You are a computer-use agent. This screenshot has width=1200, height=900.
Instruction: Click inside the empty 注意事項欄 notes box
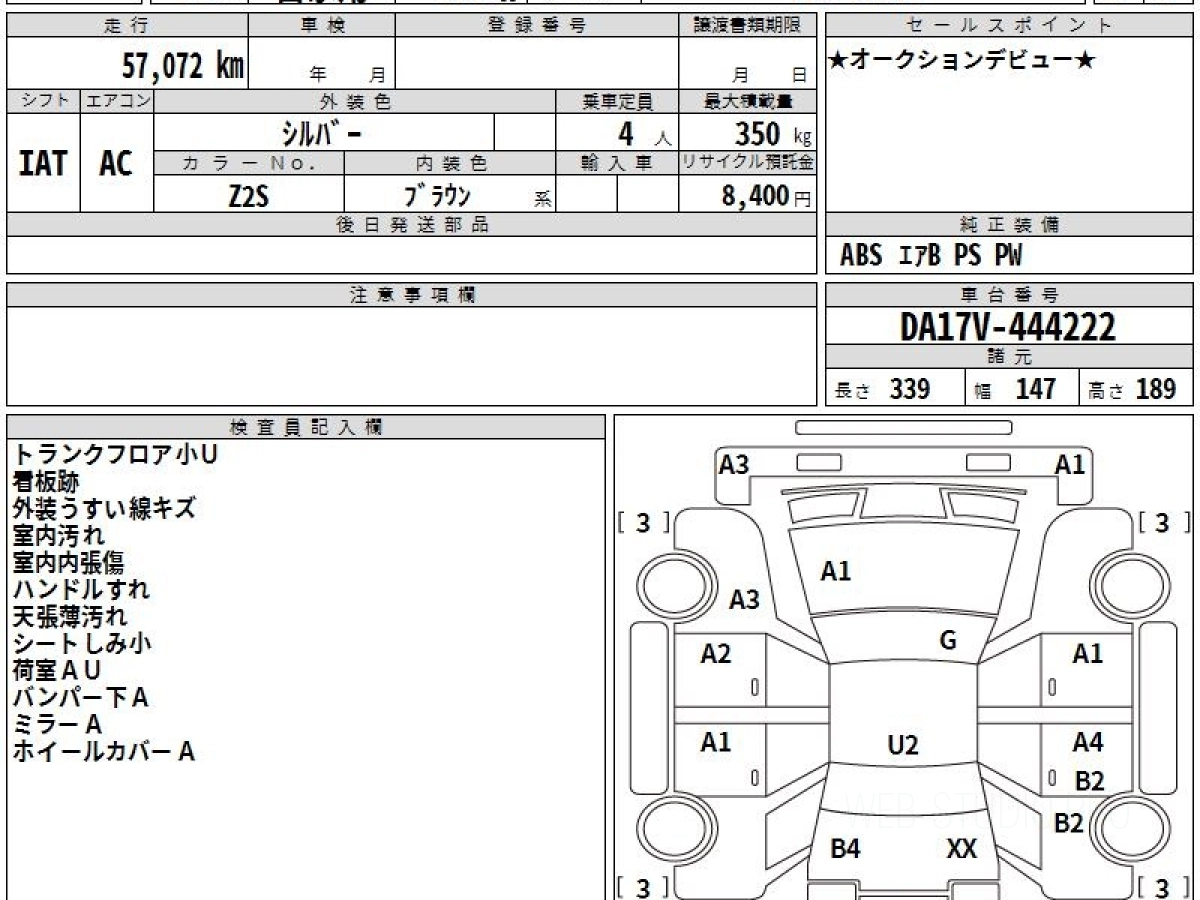coord(411,355)
